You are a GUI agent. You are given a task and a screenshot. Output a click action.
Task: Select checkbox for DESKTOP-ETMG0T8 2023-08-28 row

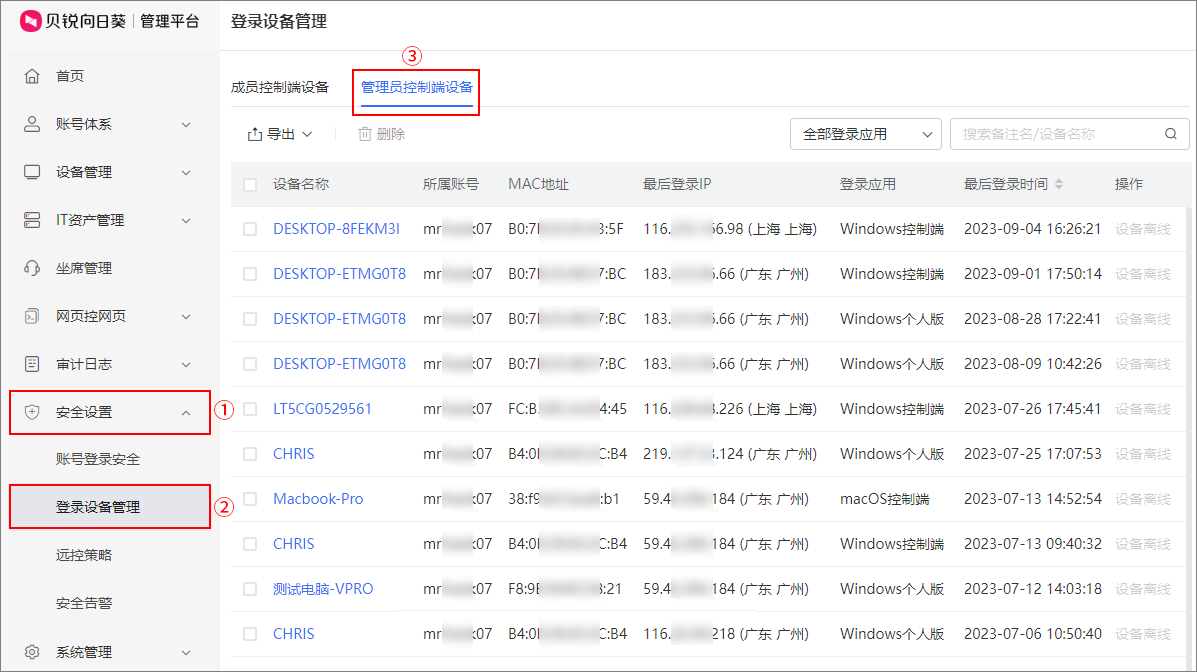[250, 319]
